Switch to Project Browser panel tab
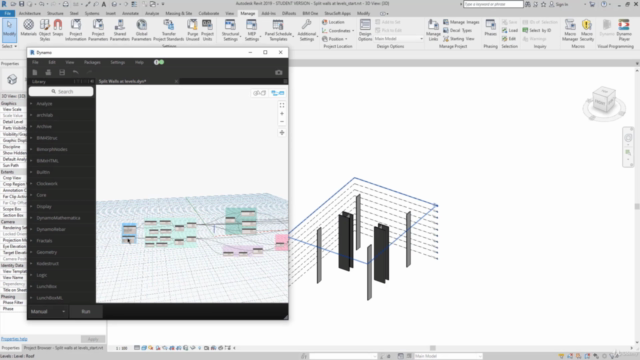Screen dimensions: 640x360 (x=63, y=348)
